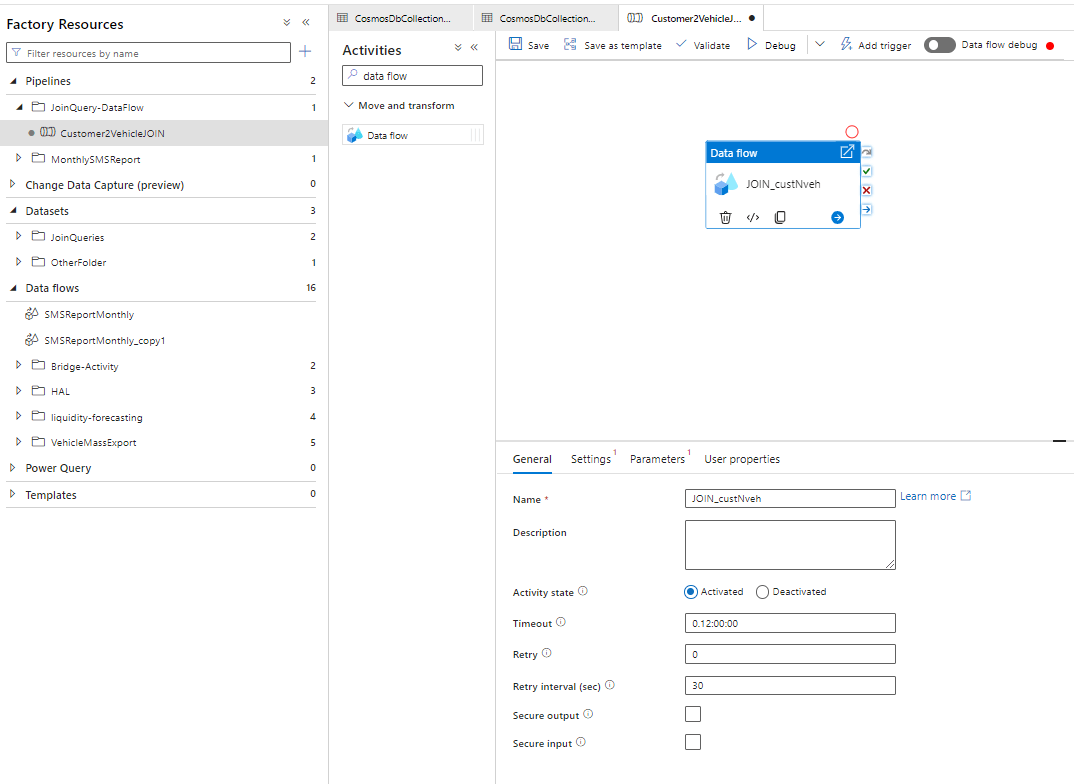Switch to the Settings tab
The image size is (1074, 784).
(590, 459)
